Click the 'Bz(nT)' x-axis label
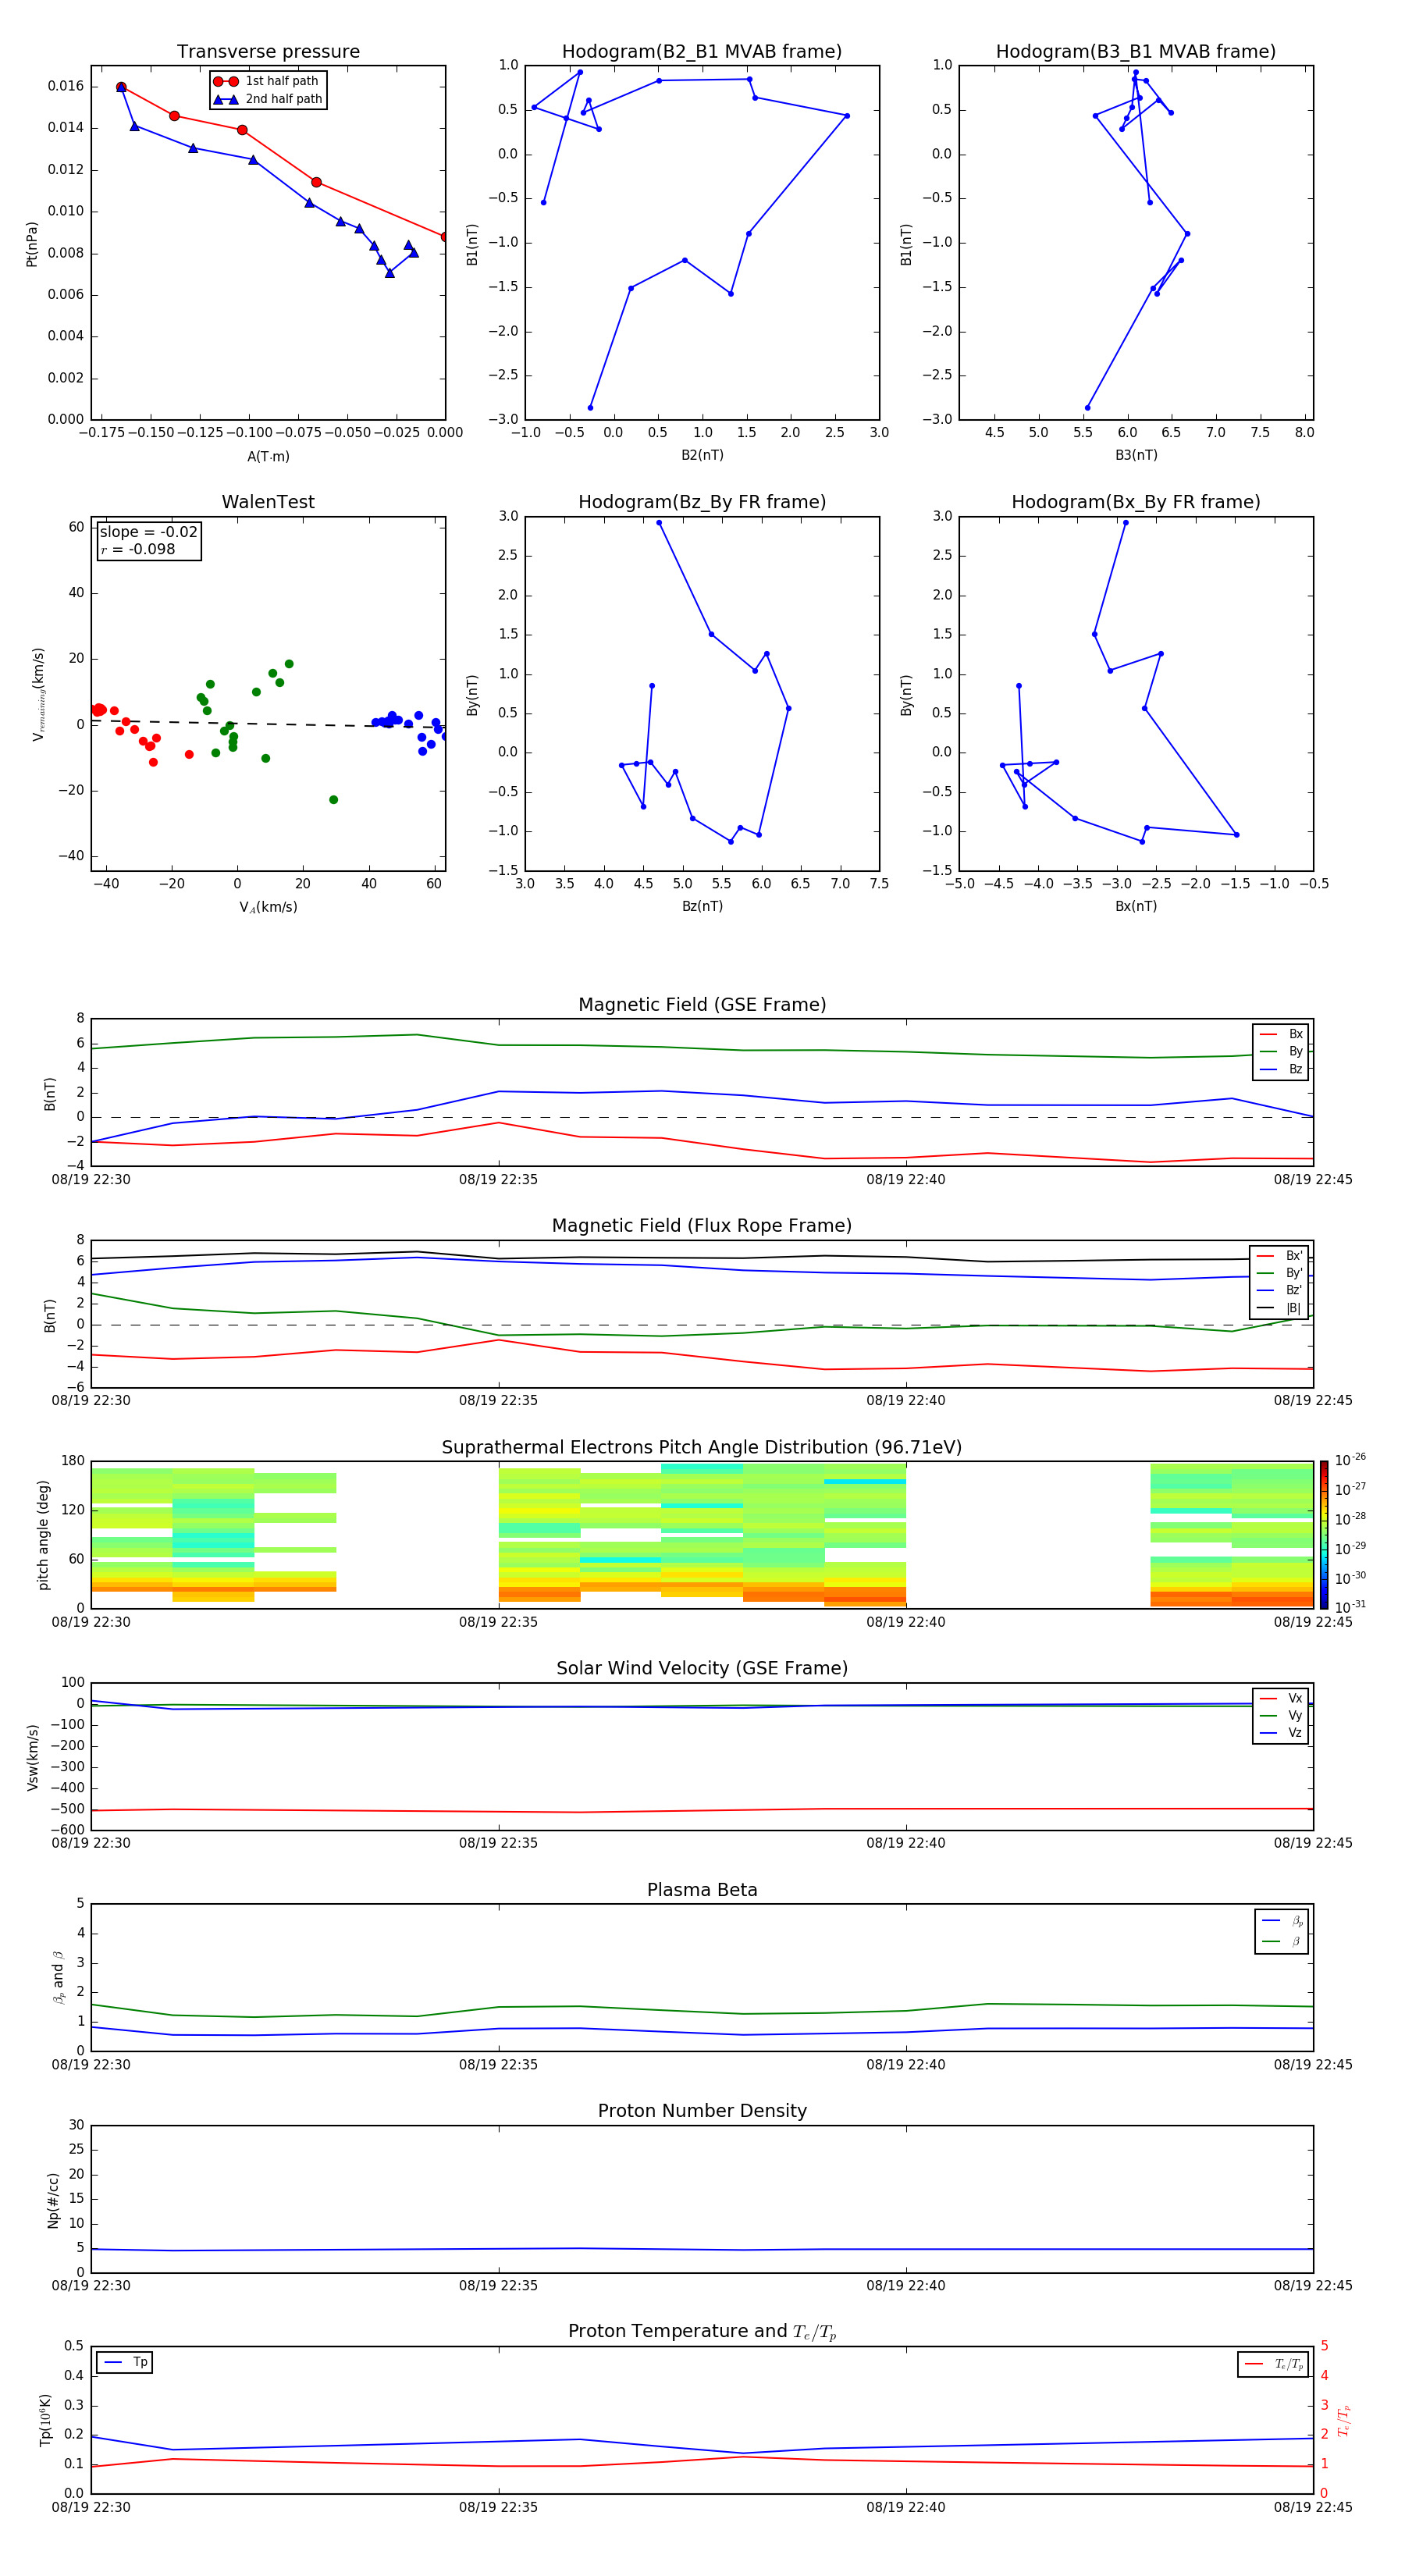Image resolution: width=1405 pixels, height=2576 pixels. click(x=702, y=906)
